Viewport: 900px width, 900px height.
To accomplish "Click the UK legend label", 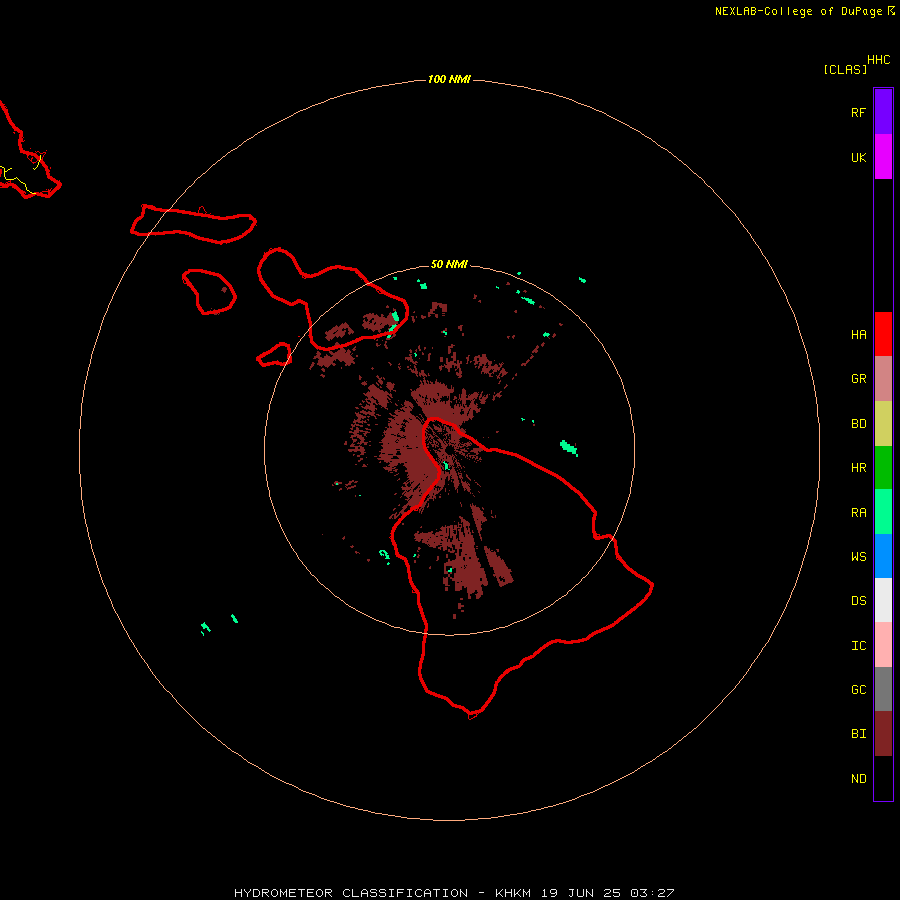I will [858, 157].
